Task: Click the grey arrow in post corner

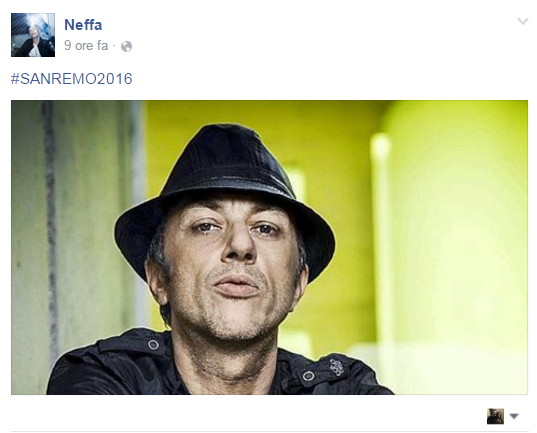Action: (523, 22)
